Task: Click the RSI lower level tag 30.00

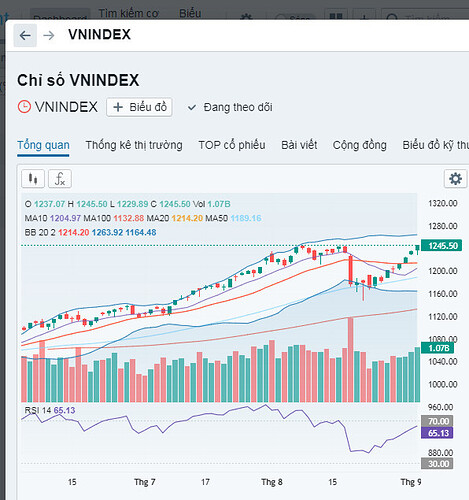Action: (437, 464)
